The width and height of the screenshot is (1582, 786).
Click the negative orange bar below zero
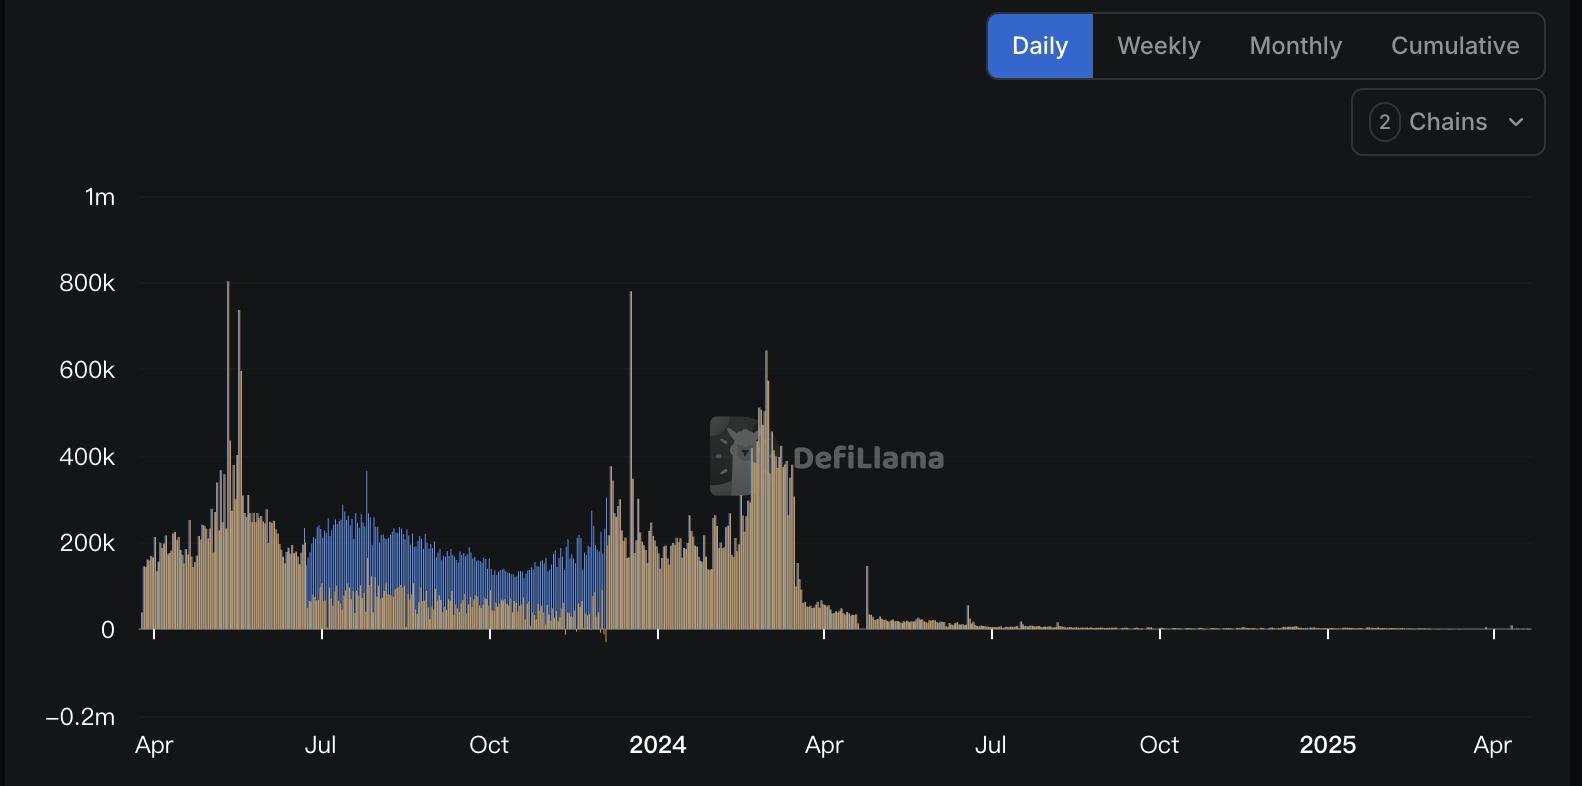(606, 636)
